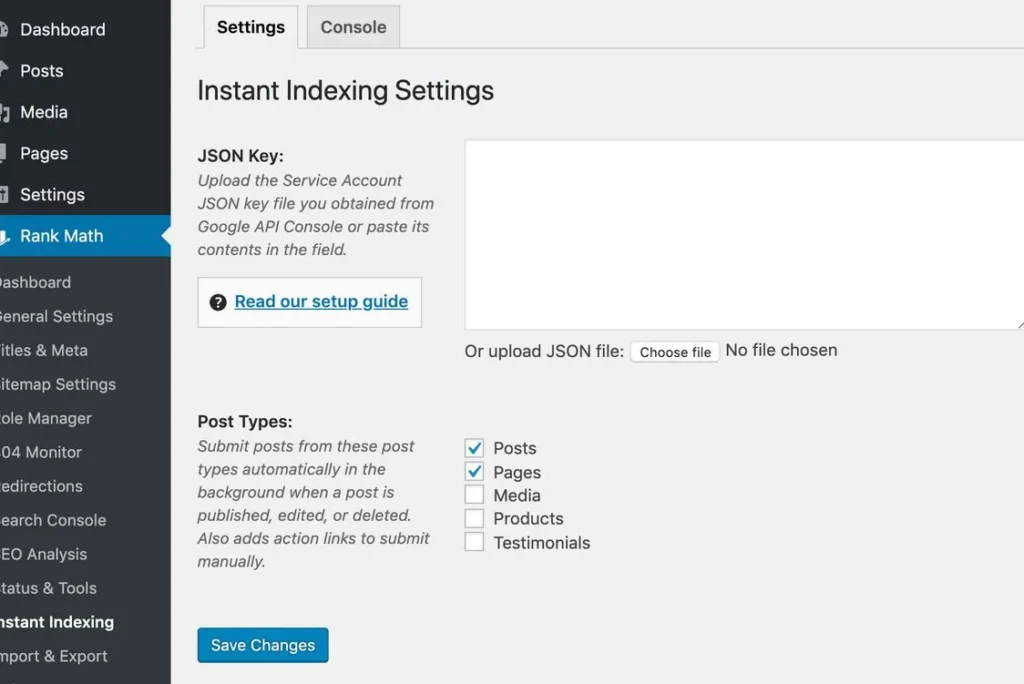1024x684 pixels.
Task: Select the Settings tab
Action: click(x=250, y=27)
